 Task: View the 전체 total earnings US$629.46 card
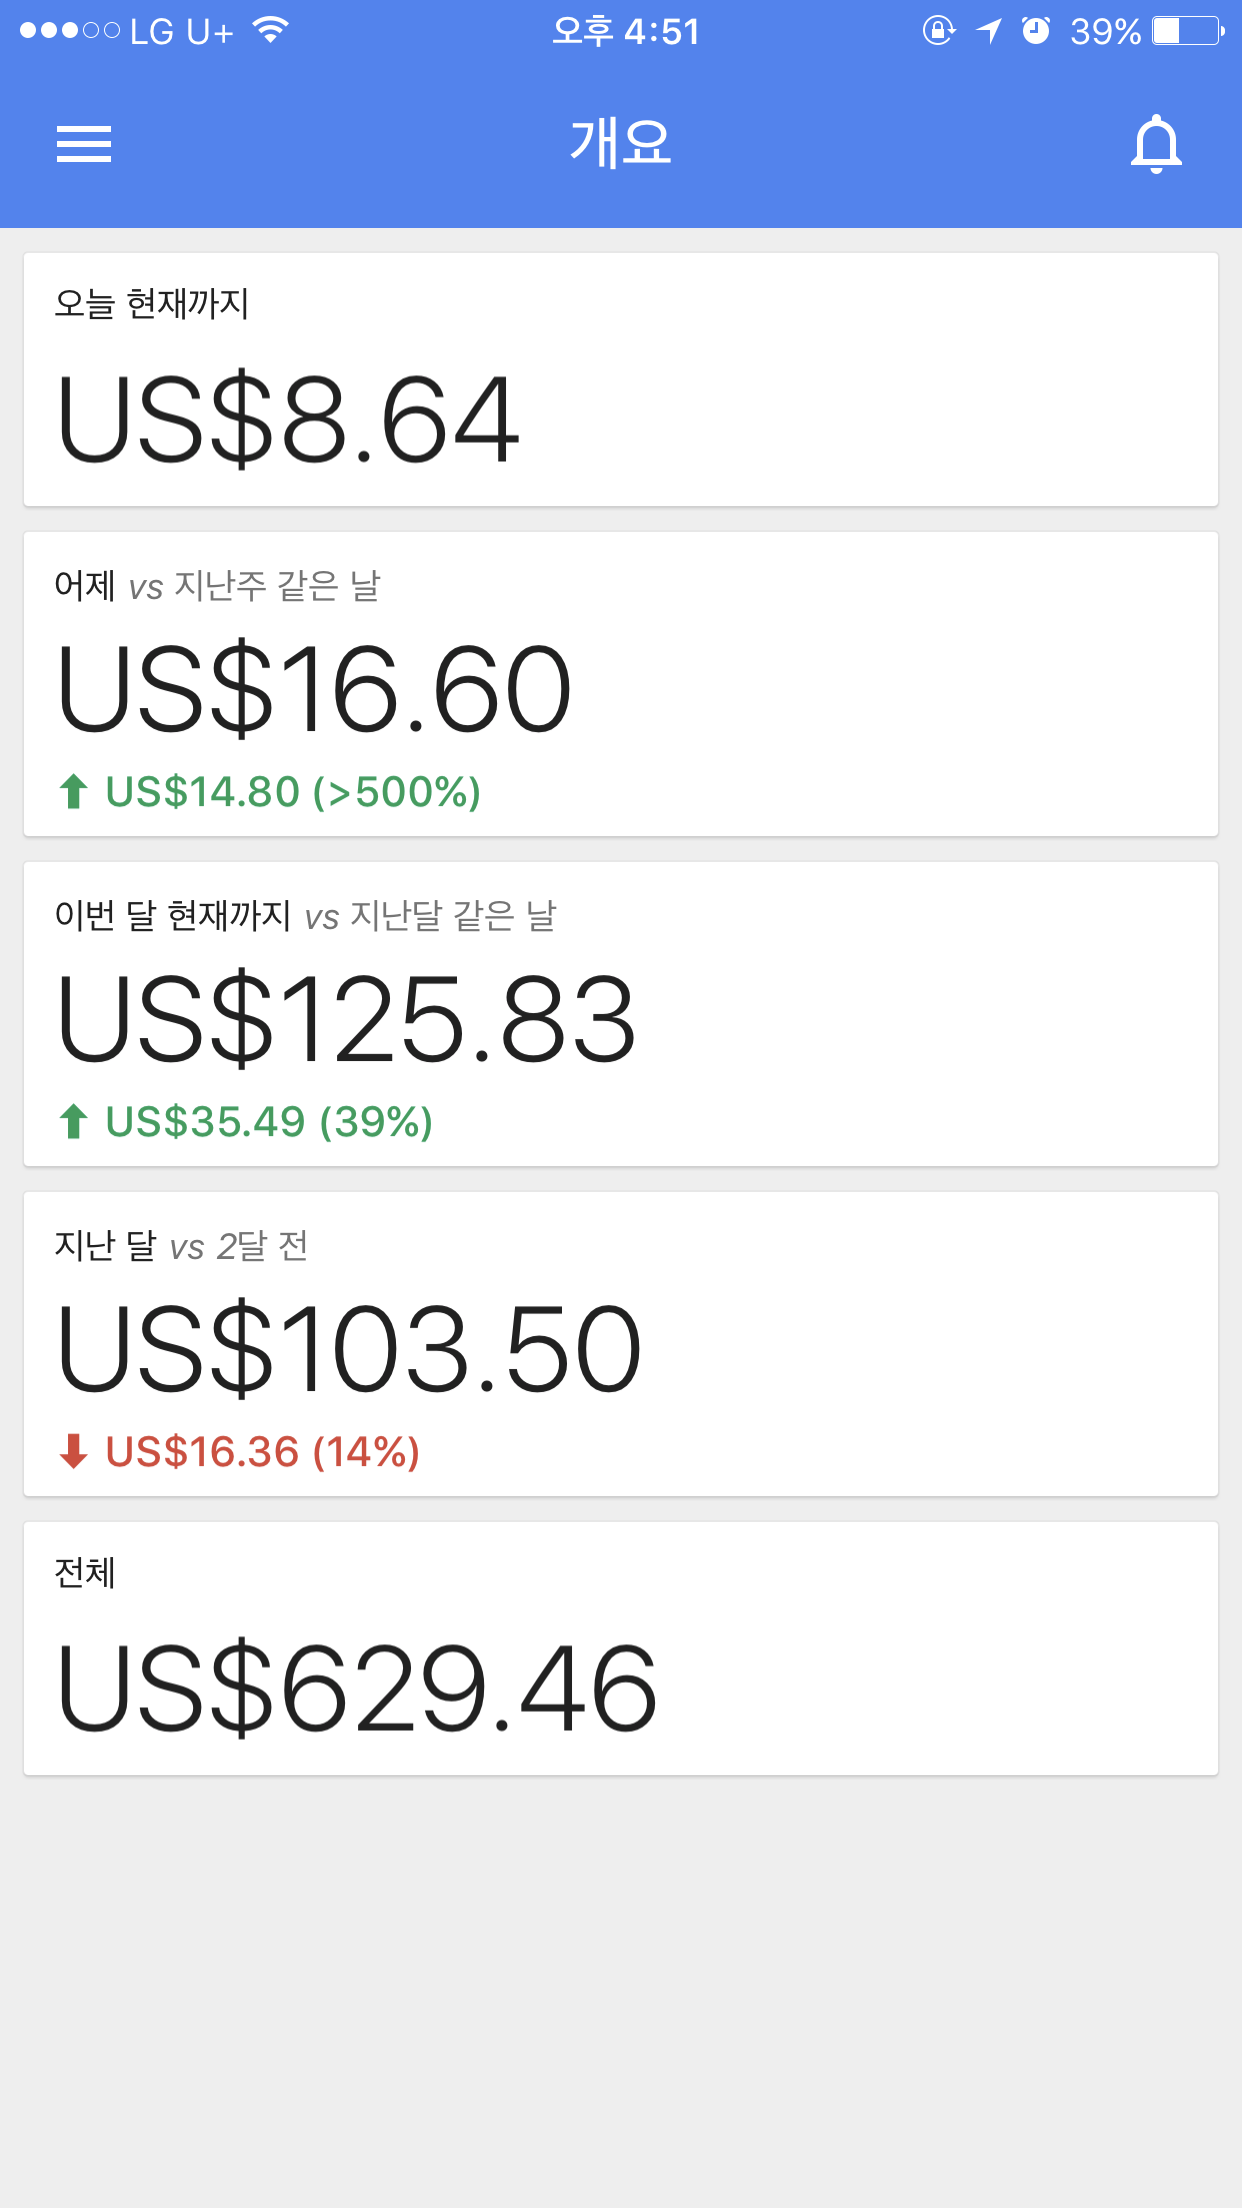(621, 1649)
